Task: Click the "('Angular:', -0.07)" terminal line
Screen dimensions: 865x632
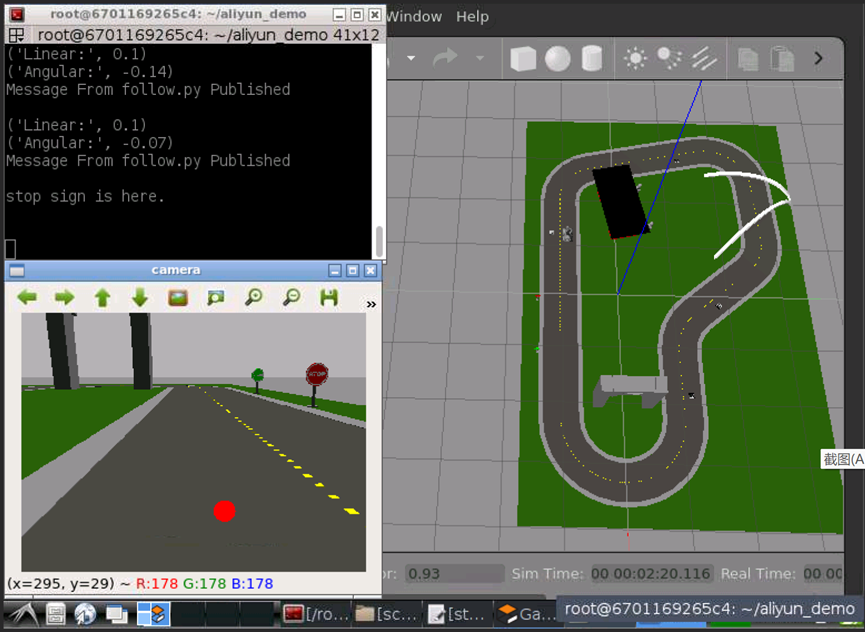Action: 89,143
